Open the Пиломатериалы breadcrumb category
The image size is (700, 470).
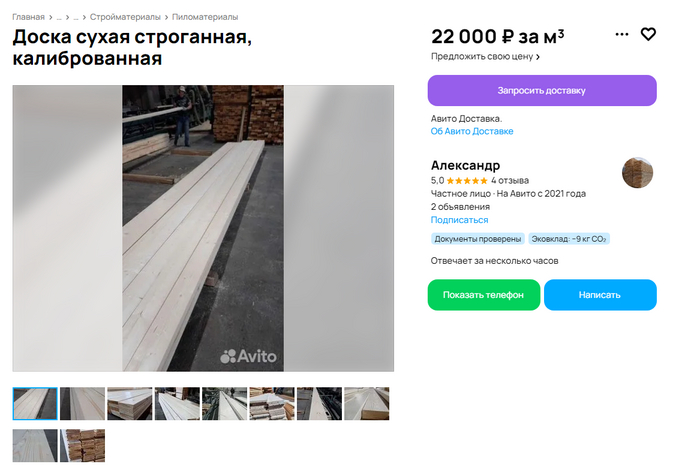pos(205,17)
